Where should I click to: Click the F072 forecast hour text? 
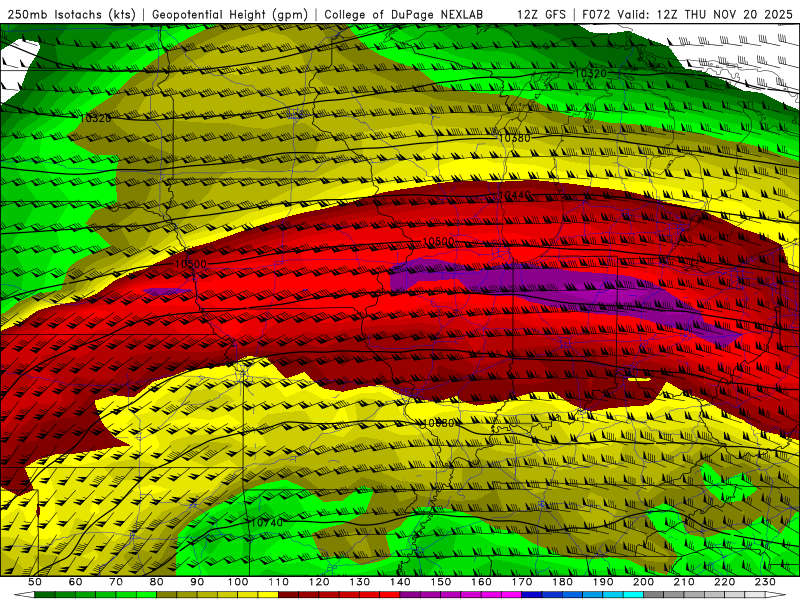pos(598,14)
